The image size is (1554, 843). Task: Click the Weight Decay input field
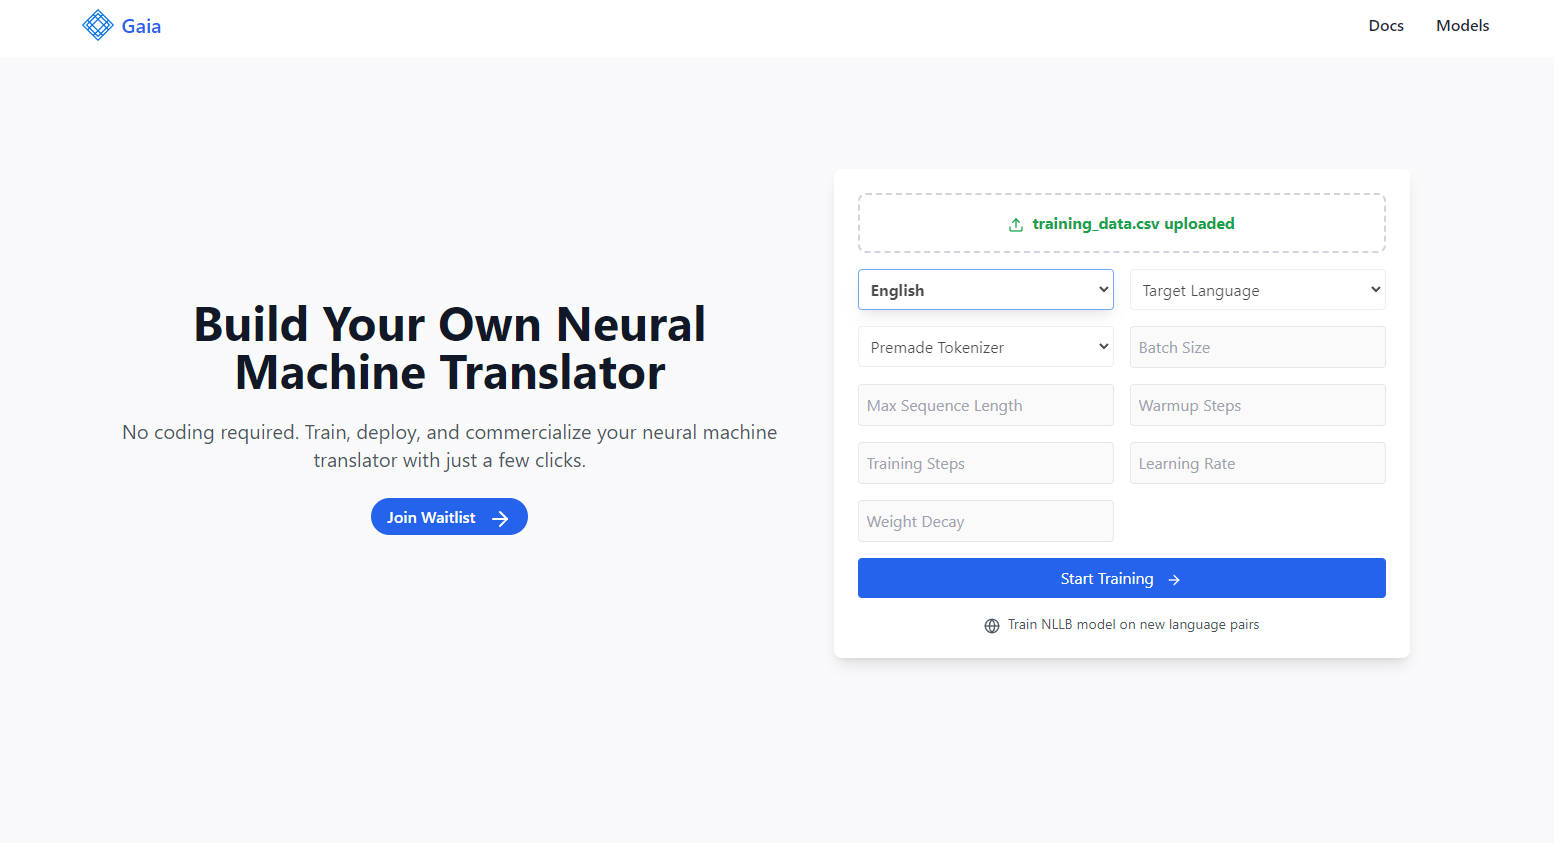(x=985, y=521)
